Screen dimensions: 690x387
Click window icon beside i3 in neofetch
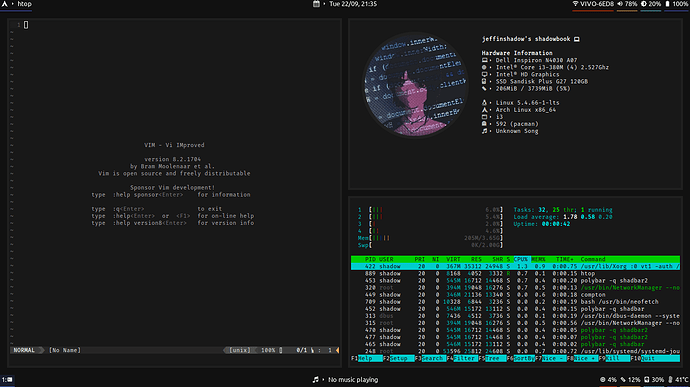click(x=484, y=117)
